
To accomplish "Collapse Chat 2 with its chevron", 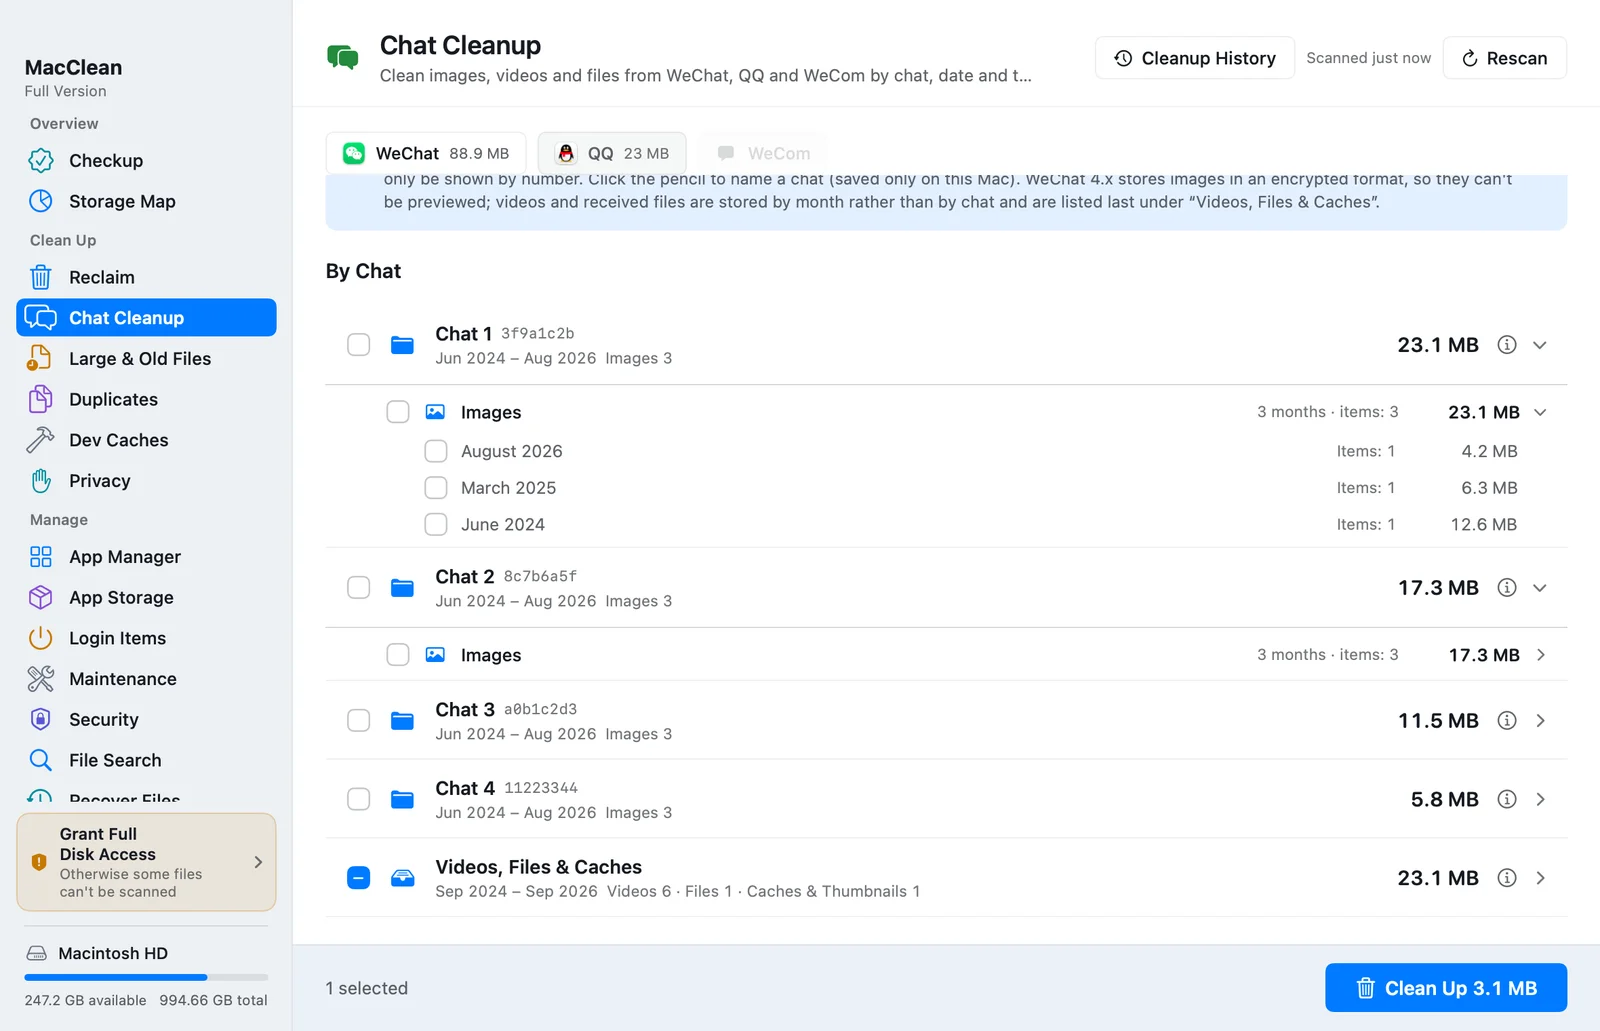I will (1540, 588).
